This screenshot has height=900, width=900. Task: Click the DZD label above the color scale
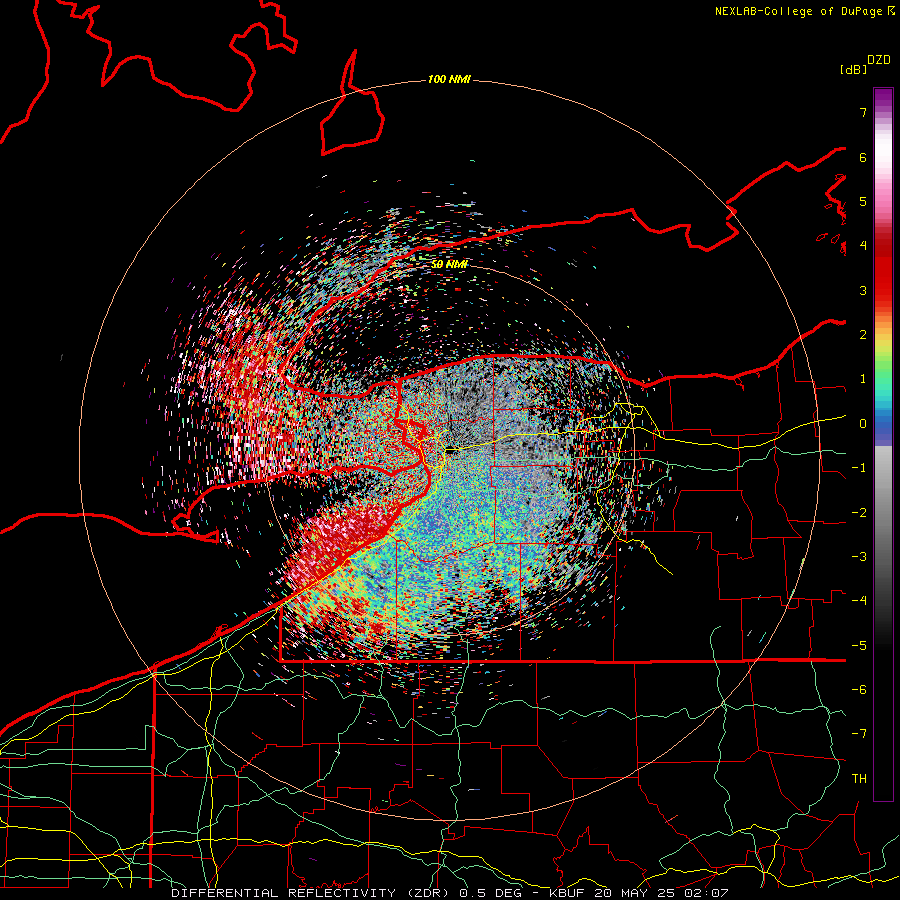(x=879, y=60)
